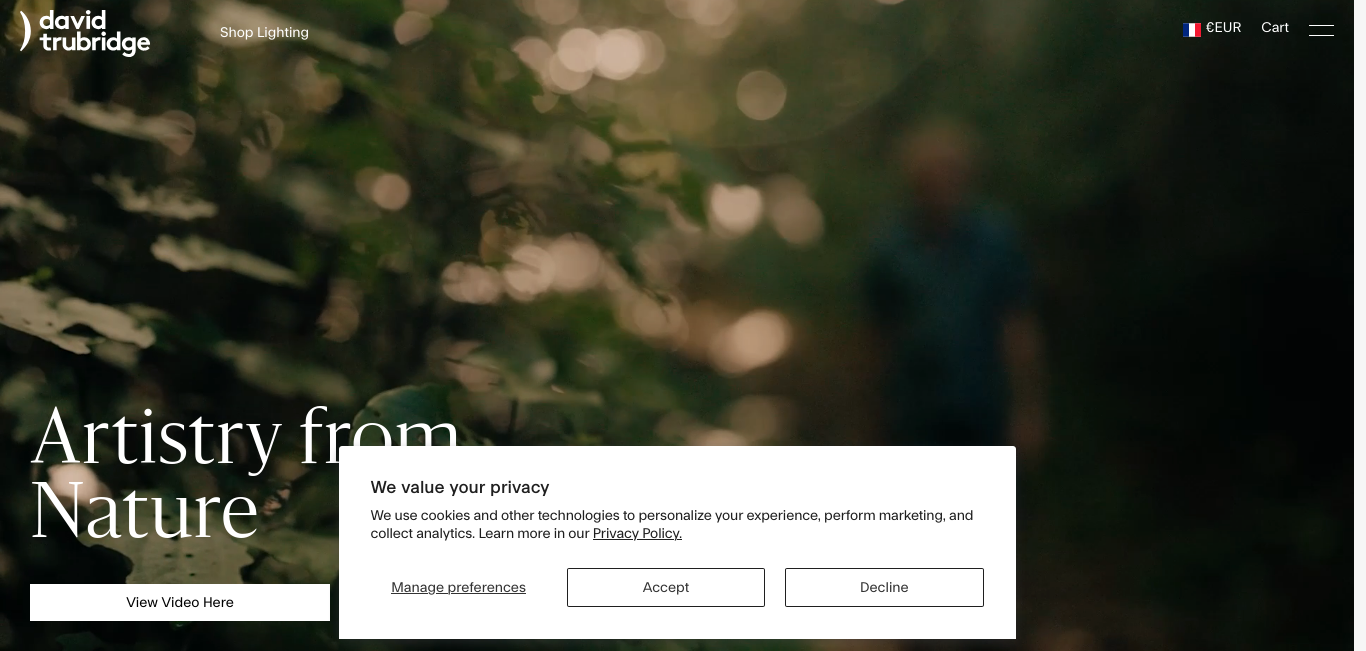Screen dimensions: 1366x651
Task: Open the Shop Lighting menu
Action: tap(264, 32)
